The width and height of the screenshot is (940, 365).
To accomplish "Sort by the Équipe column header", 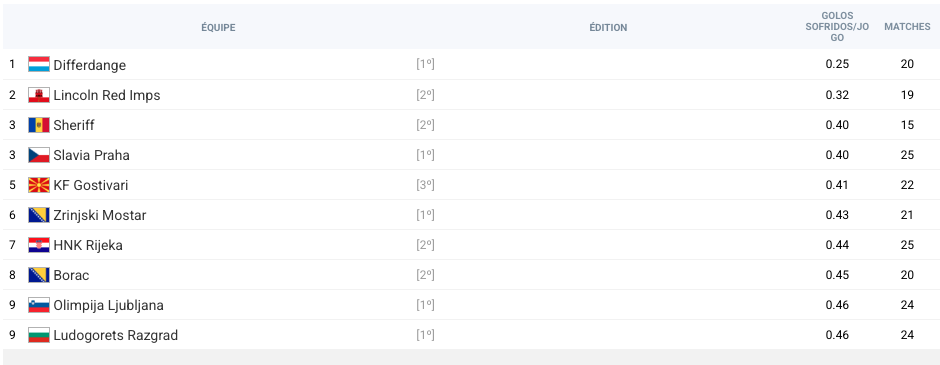I will [x=218, y=28].
